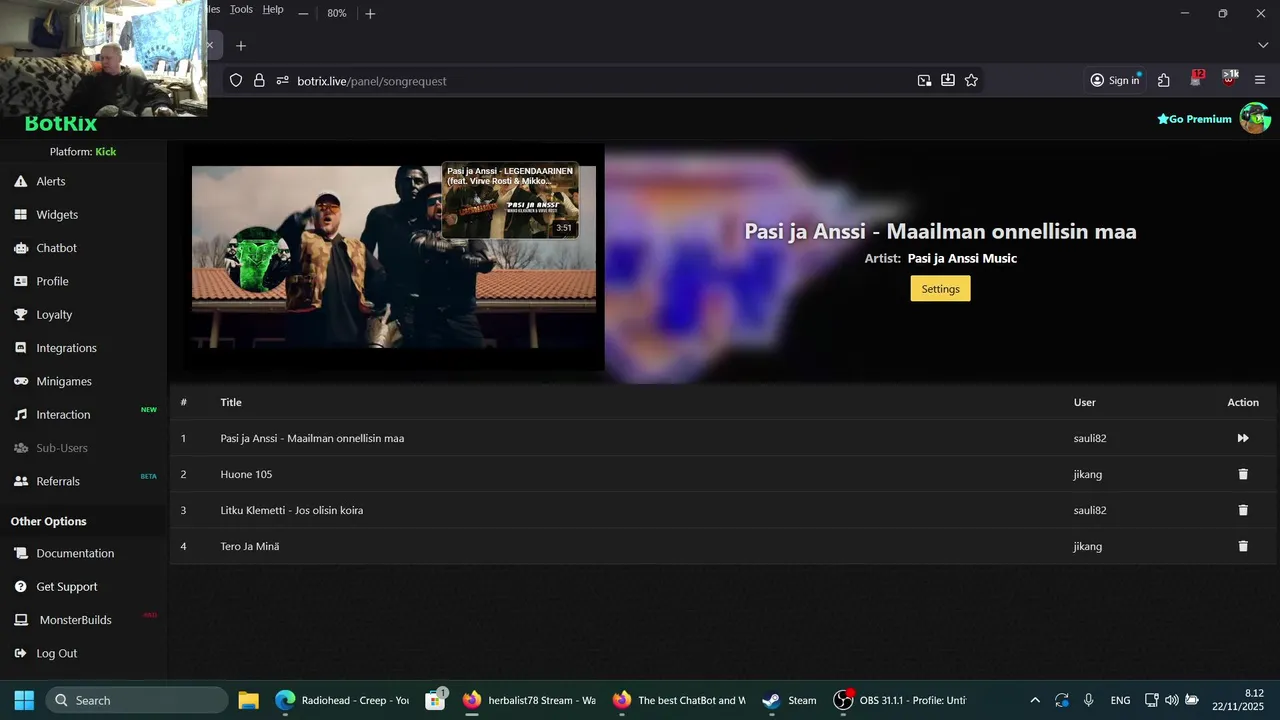Select Tero Ja Minä title text

point(250,546)
